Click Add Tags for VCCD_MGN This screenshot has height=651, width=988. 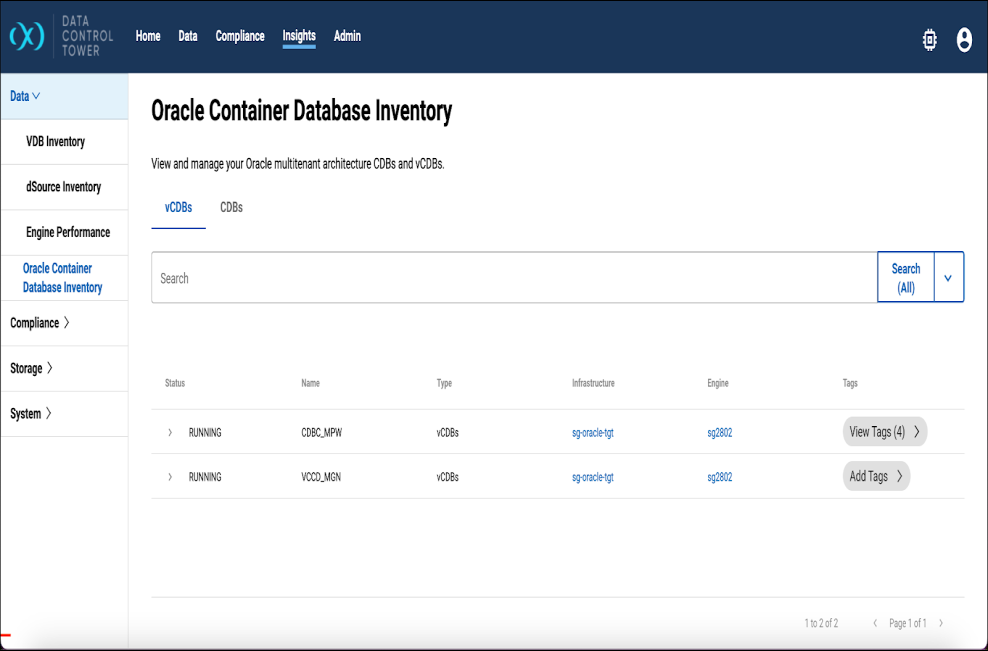[876, 476]
